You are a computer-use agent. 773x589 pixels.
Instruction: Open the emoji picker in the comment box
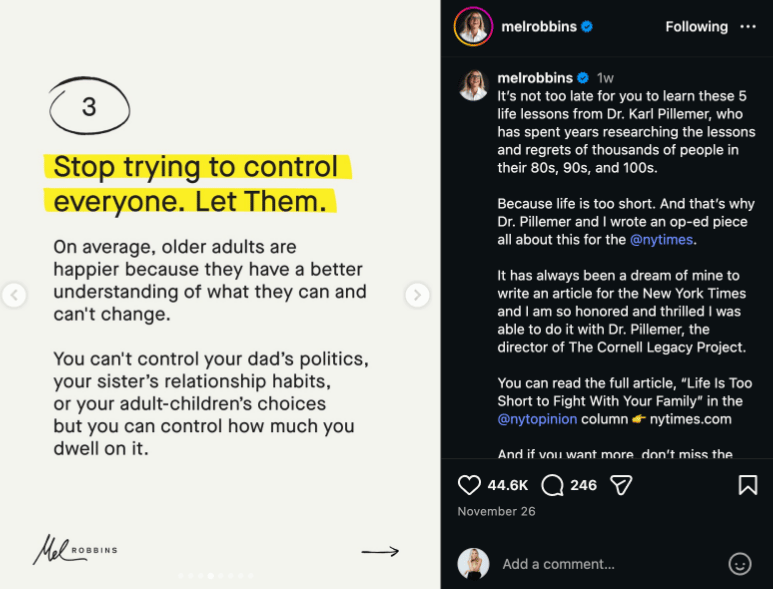pos(740,564)
